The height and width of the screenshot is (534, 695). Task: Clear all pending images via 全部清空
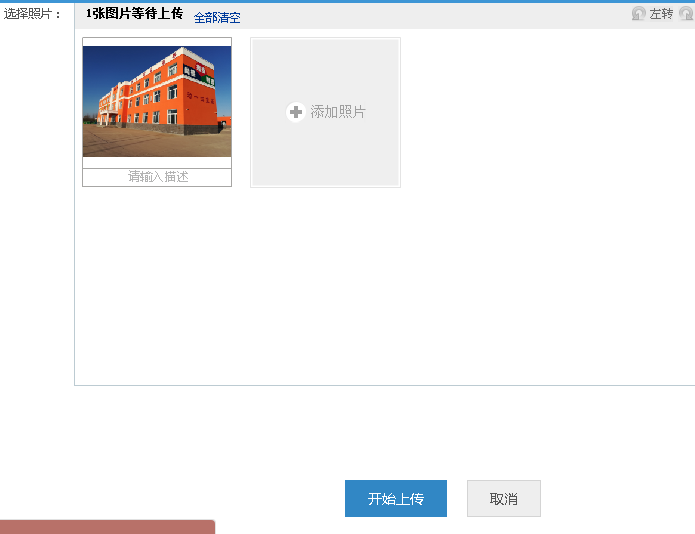tap(217, 18)
